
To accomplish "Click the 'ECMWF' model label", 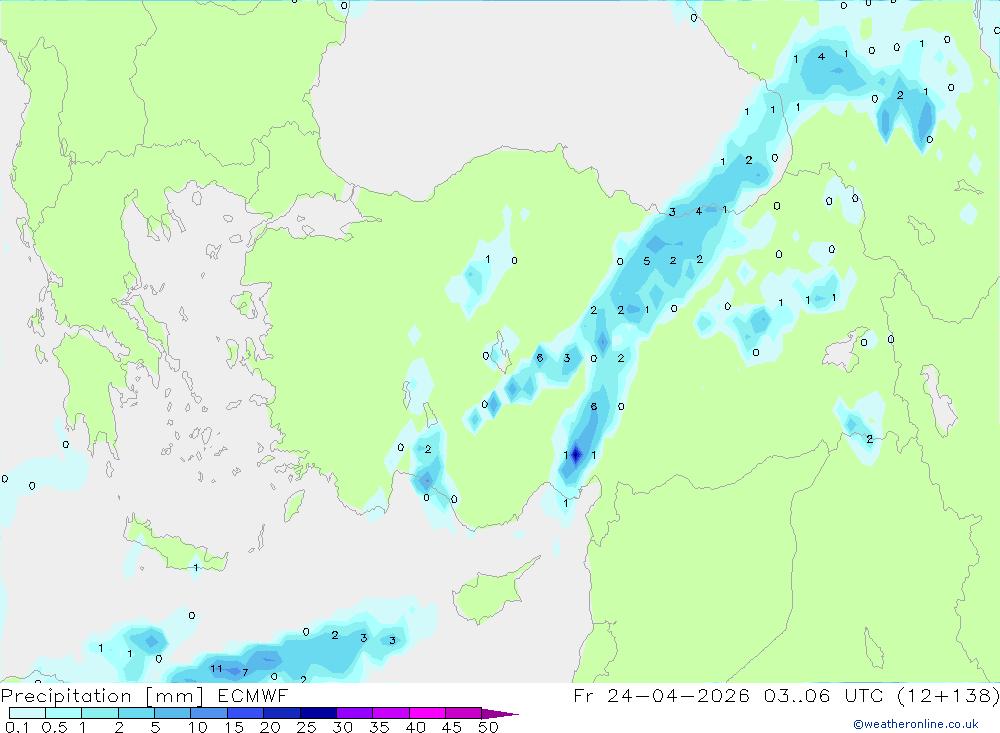I will pos(253,696).
